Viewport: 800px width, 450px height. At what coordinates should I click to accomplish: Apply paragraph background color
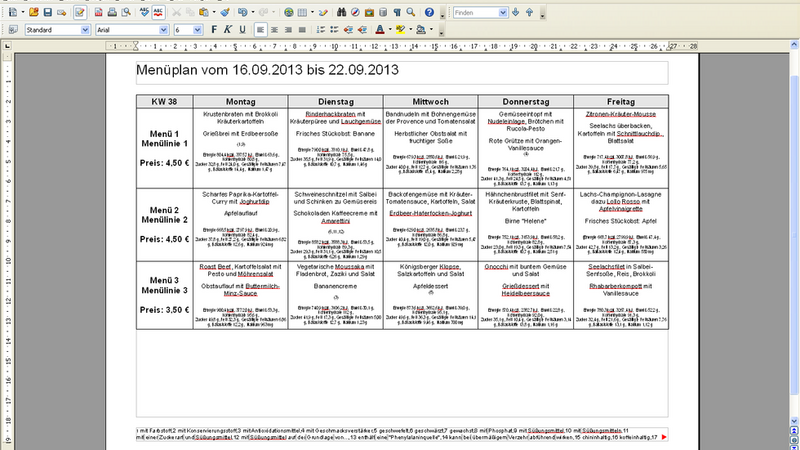pos(421,30)
